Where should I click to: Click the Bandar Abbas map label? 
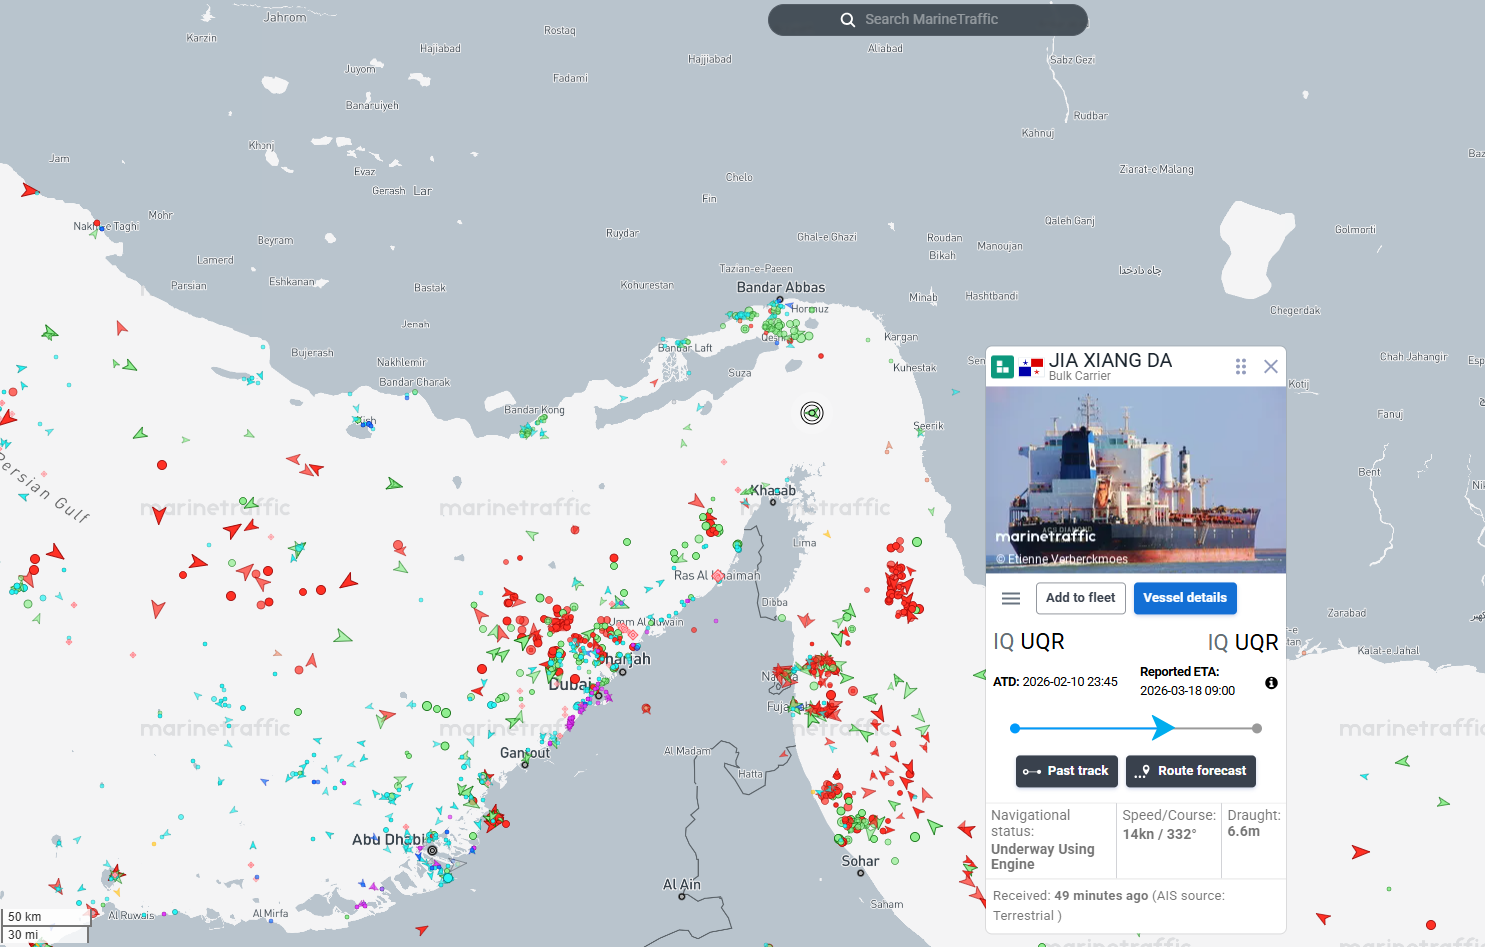coord(781,287)
